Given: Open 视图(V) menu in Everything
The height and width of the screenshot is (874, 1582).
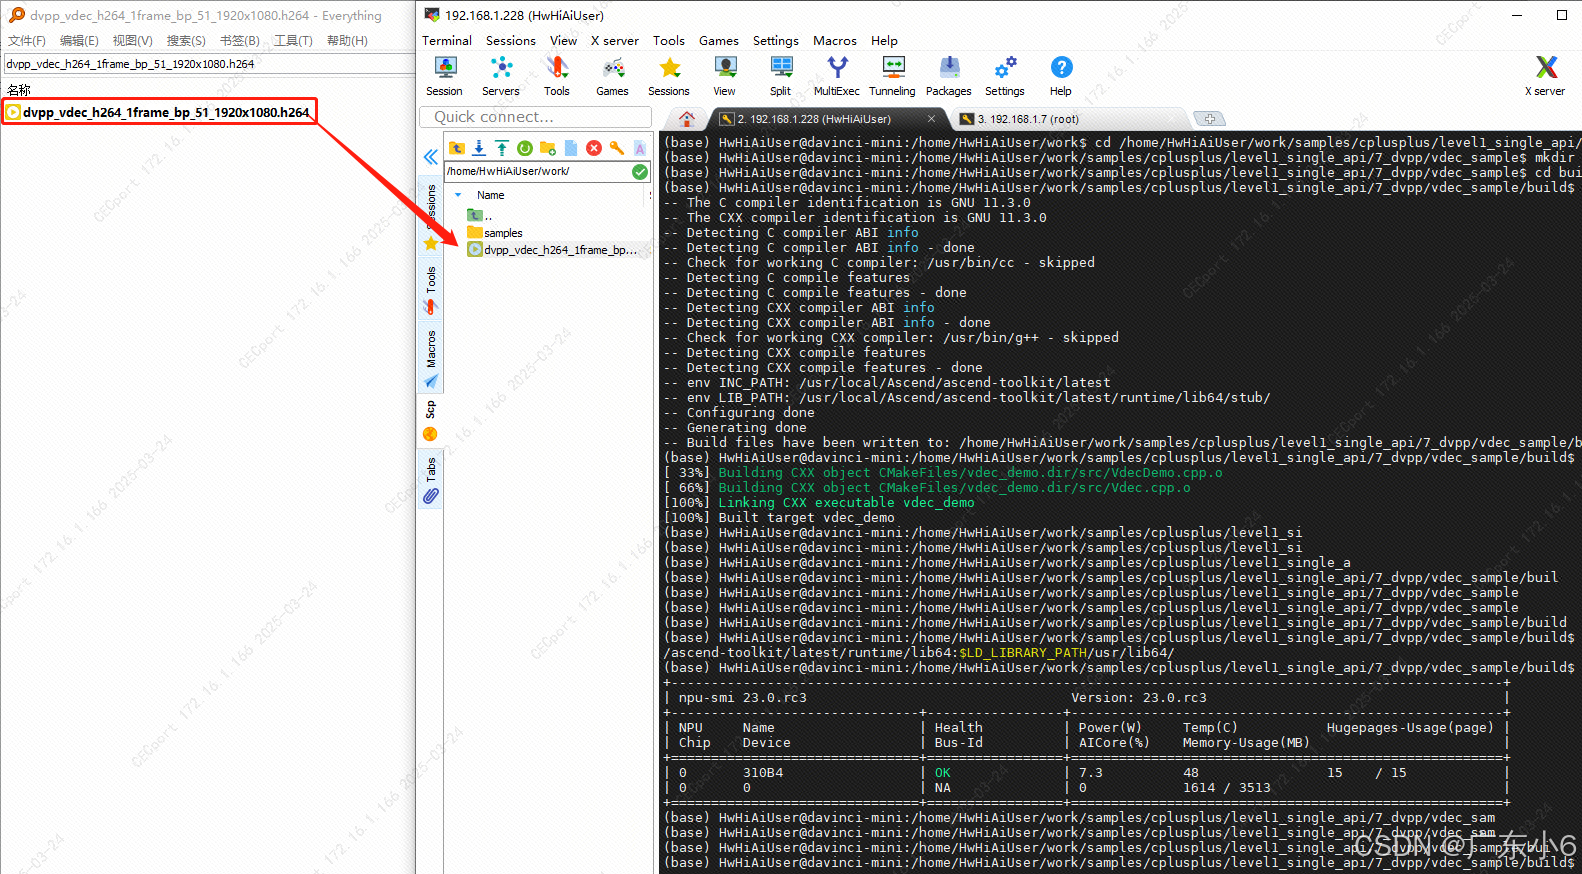Looking at the screenshot, I should point(132,41).
